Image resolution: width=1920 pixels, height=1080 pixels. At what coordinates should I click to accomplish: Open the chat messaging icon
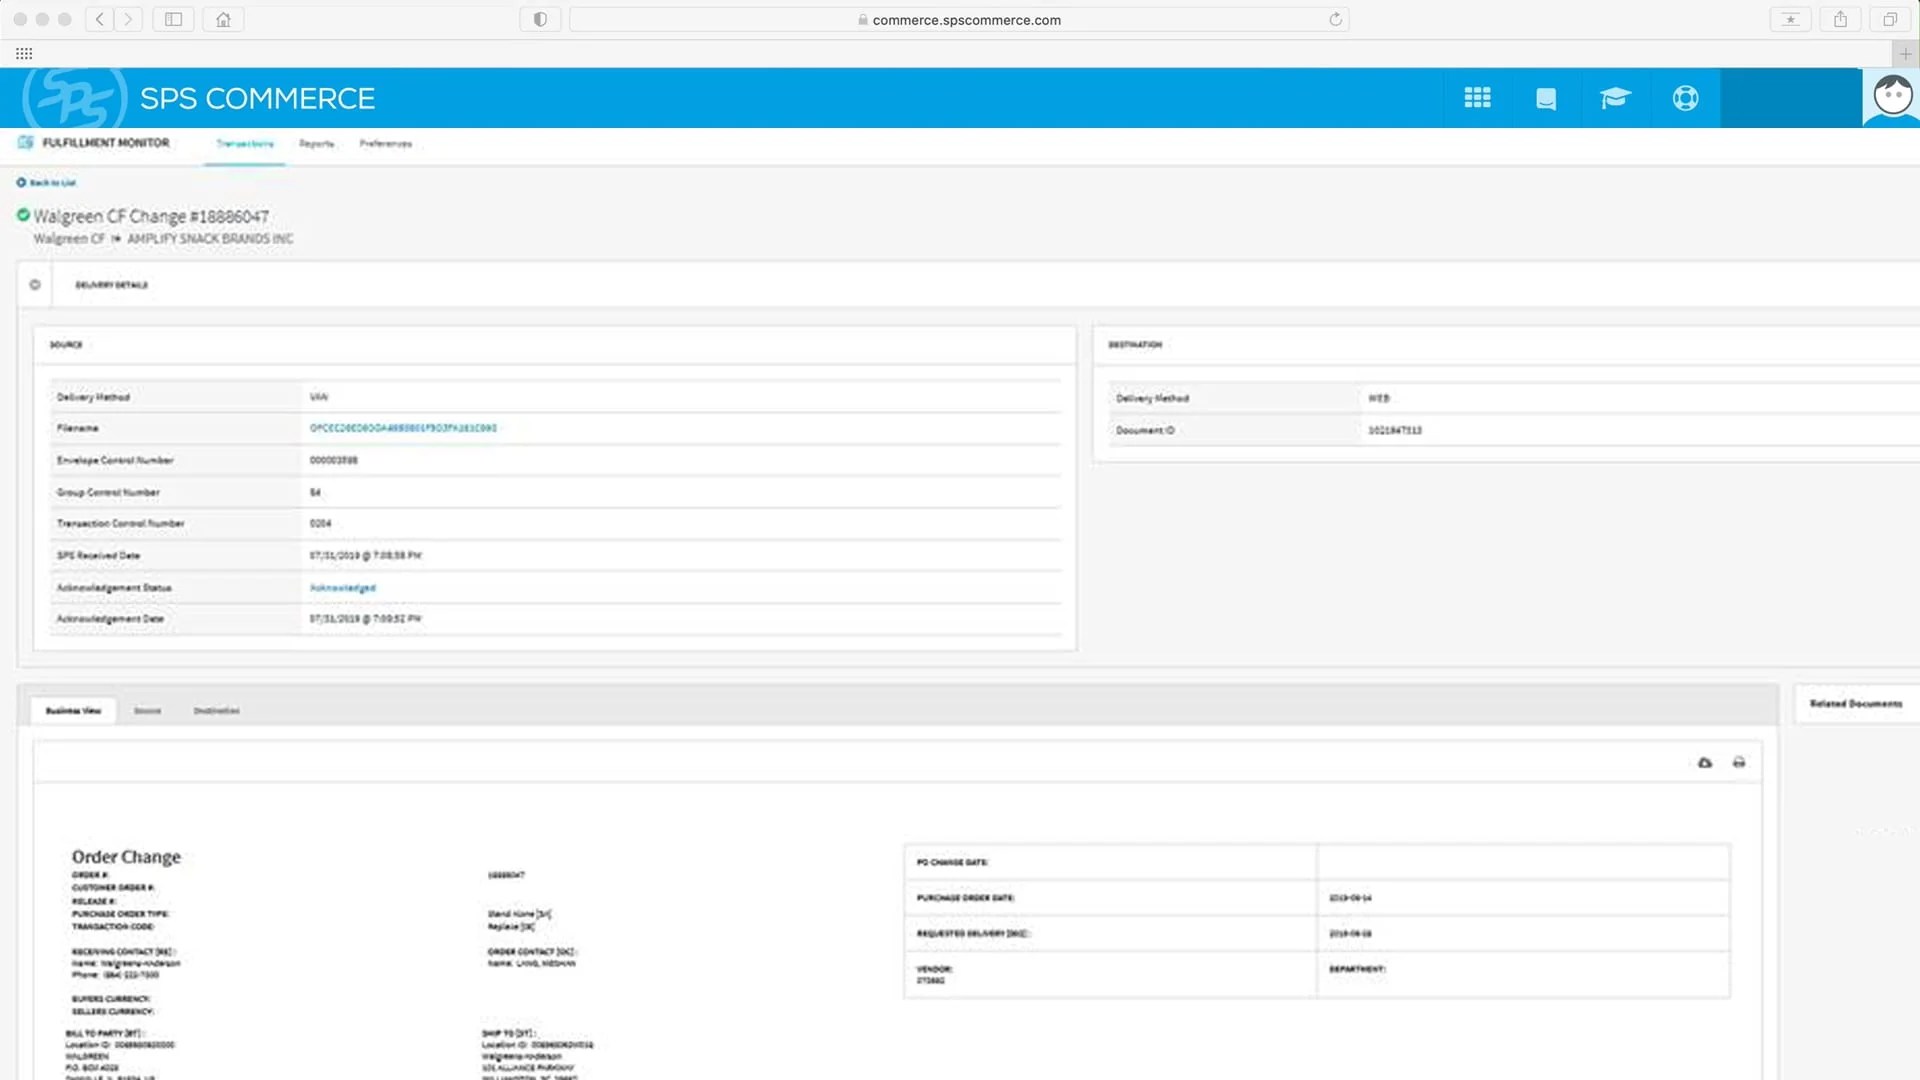coord(1546,97)
